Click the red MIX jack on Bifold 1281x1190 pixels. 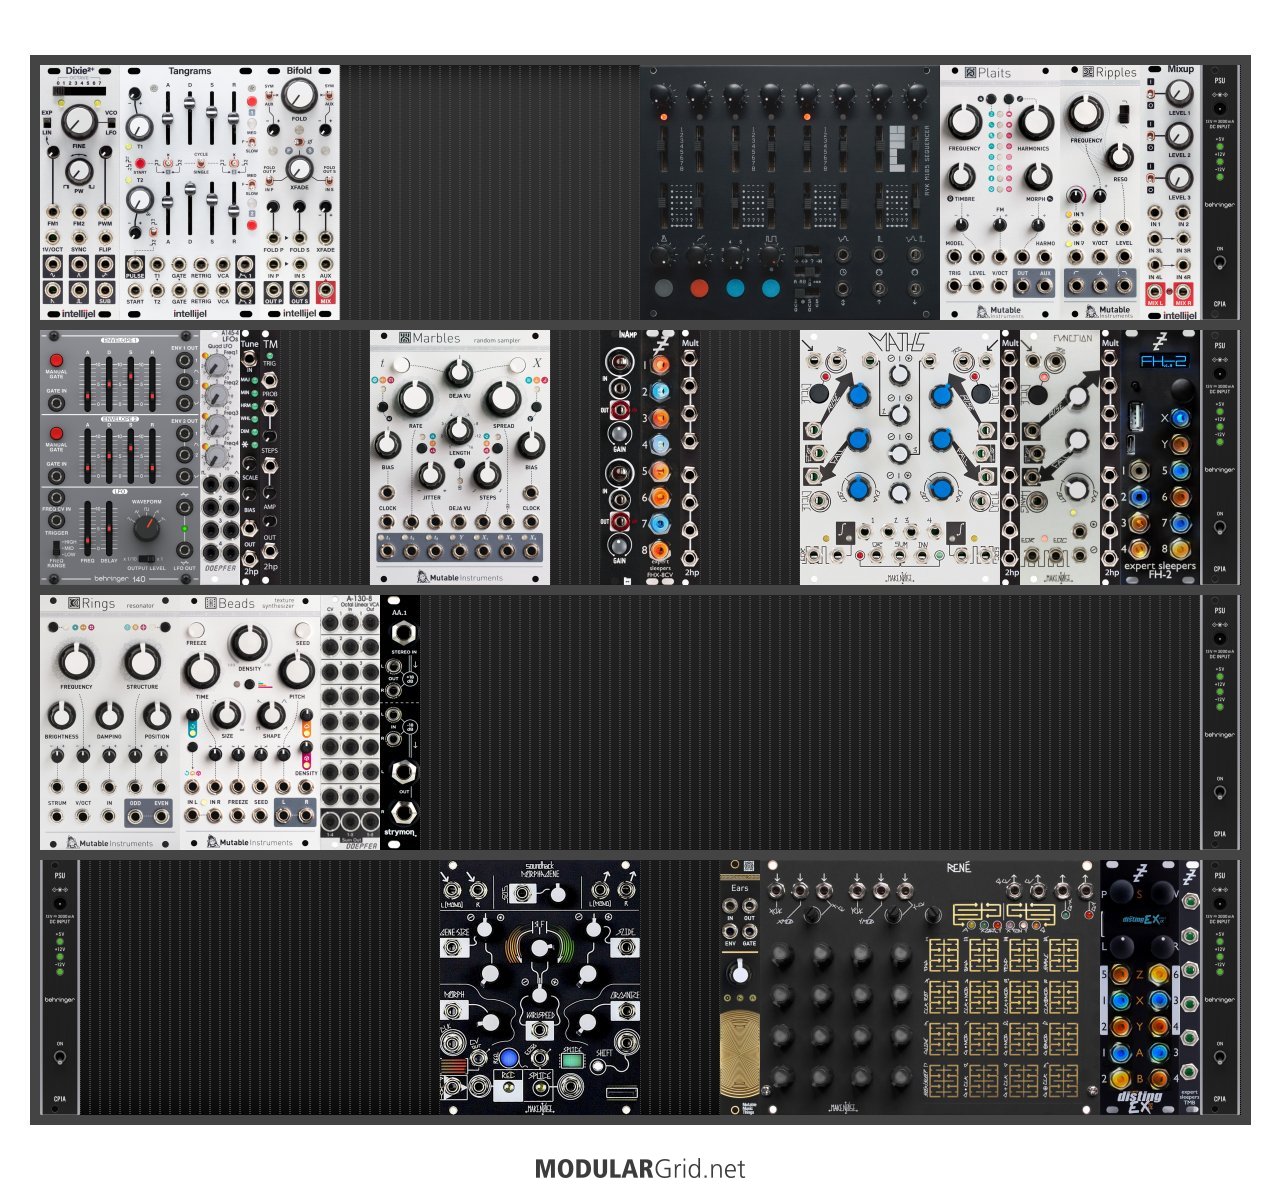326,290
